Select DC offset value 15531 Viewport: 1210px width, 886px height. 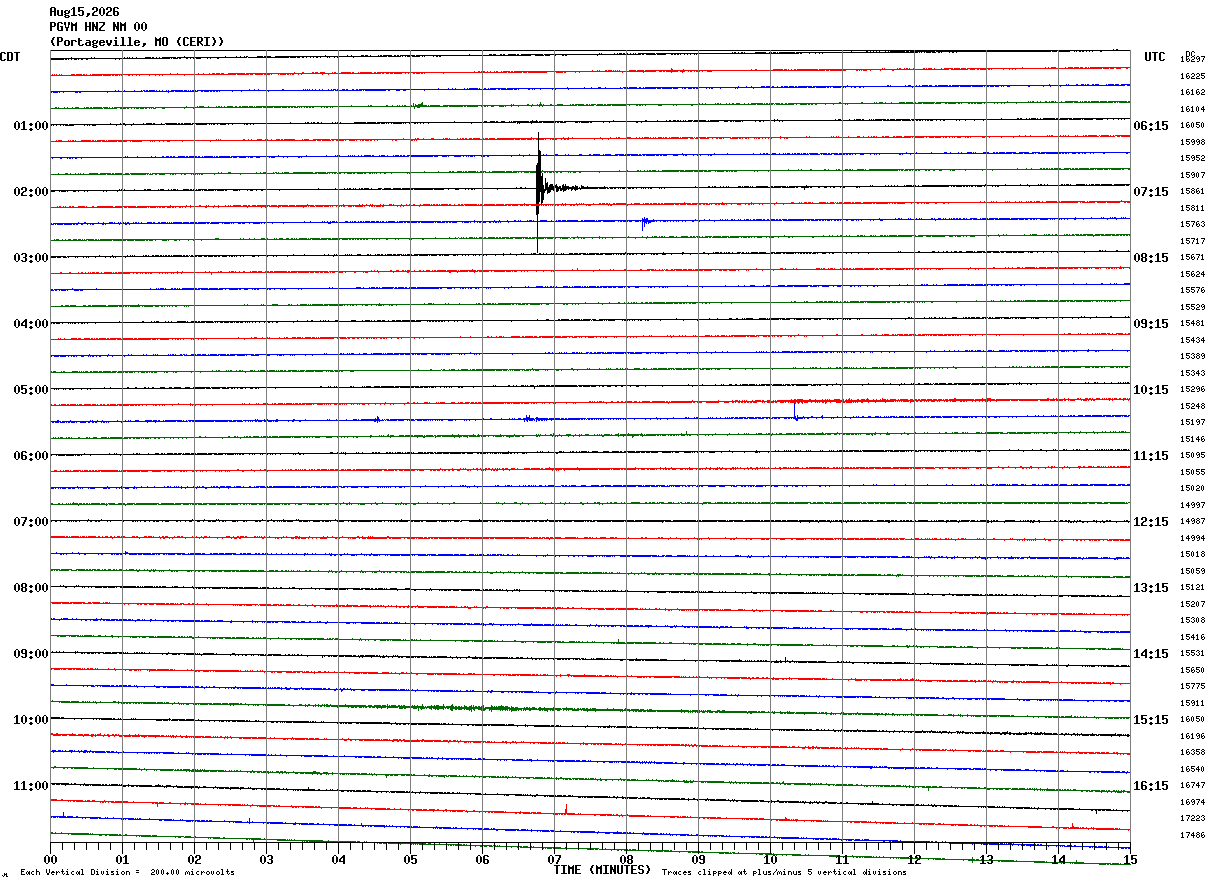(1192, 653)
